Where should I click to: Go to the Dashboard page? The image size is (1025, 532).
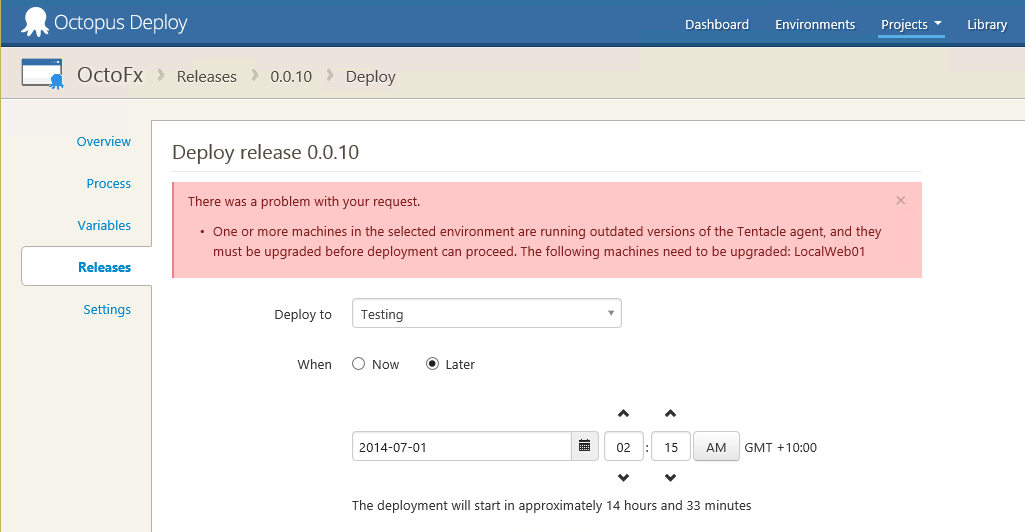pyautogui.click(x=716, y=24)
